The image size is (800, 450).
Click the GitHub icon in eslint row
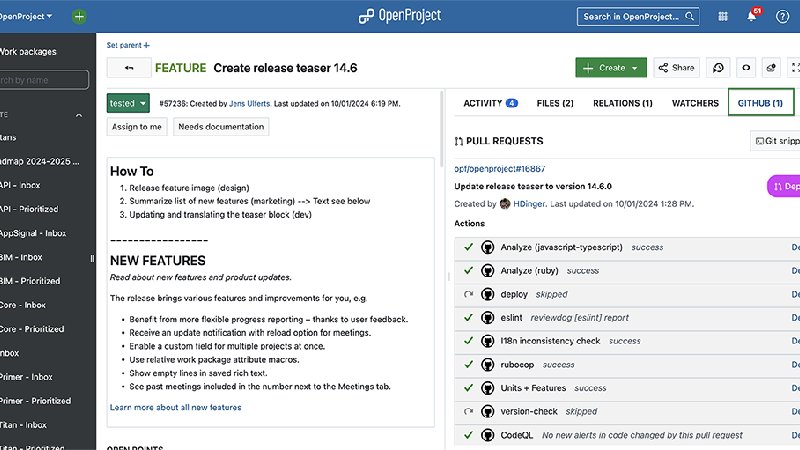[488, 318]
